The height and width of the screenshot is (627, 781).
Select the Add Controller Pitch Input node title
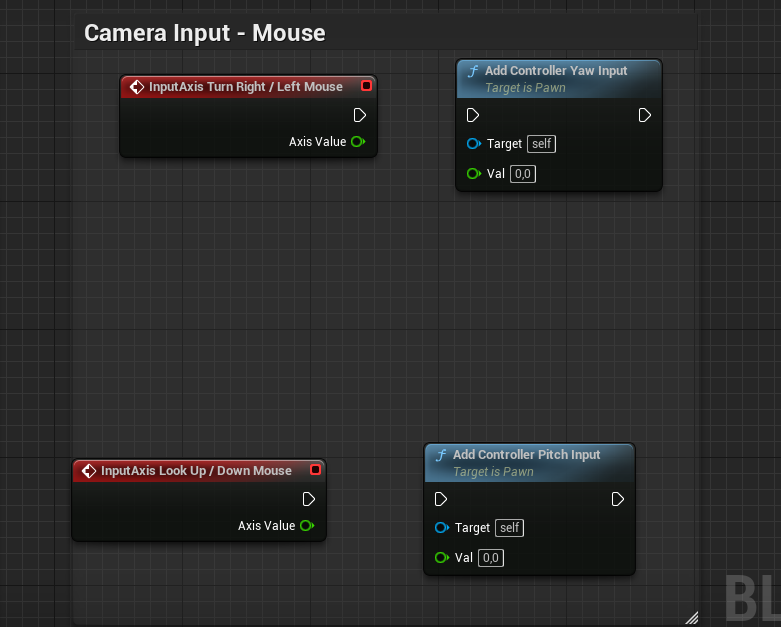[x=526, y=455]
